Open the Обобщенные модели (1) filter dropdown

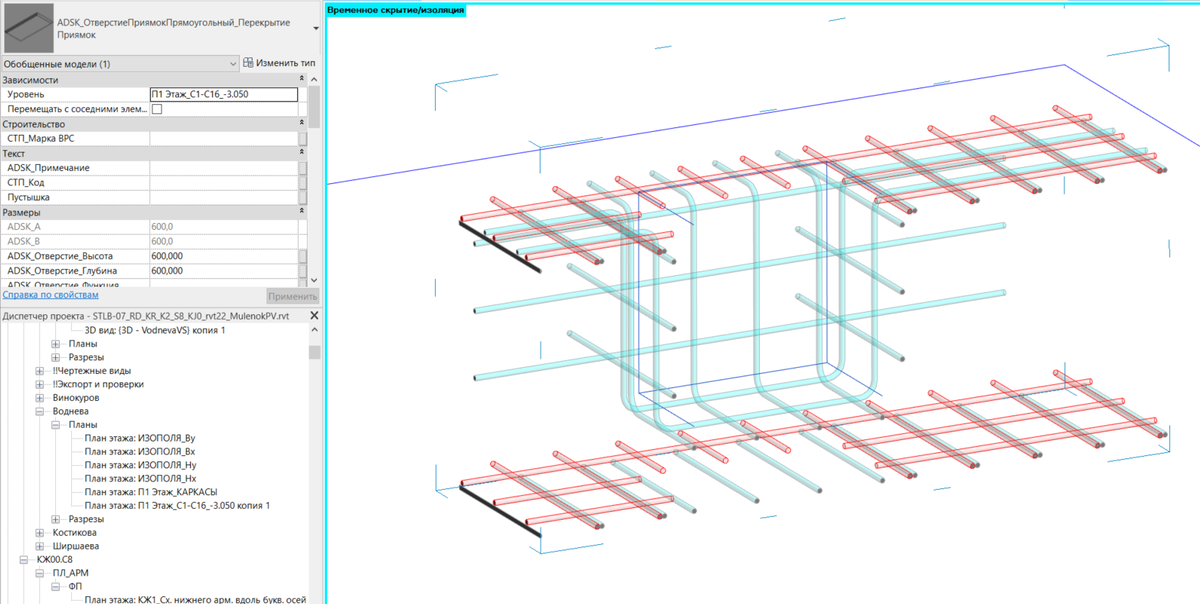coord(120,64)
